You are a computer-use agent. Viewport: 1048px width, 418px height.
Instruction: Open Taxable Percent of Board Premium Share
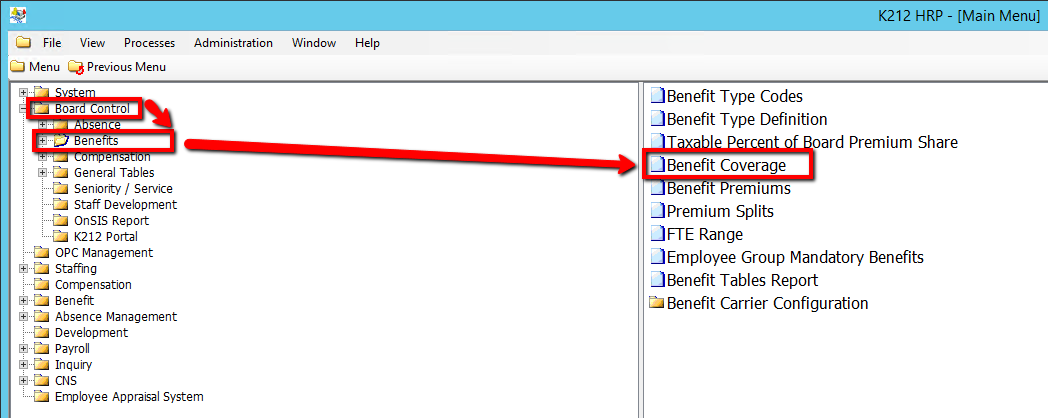pyautogui.click(x=812, y=142)
